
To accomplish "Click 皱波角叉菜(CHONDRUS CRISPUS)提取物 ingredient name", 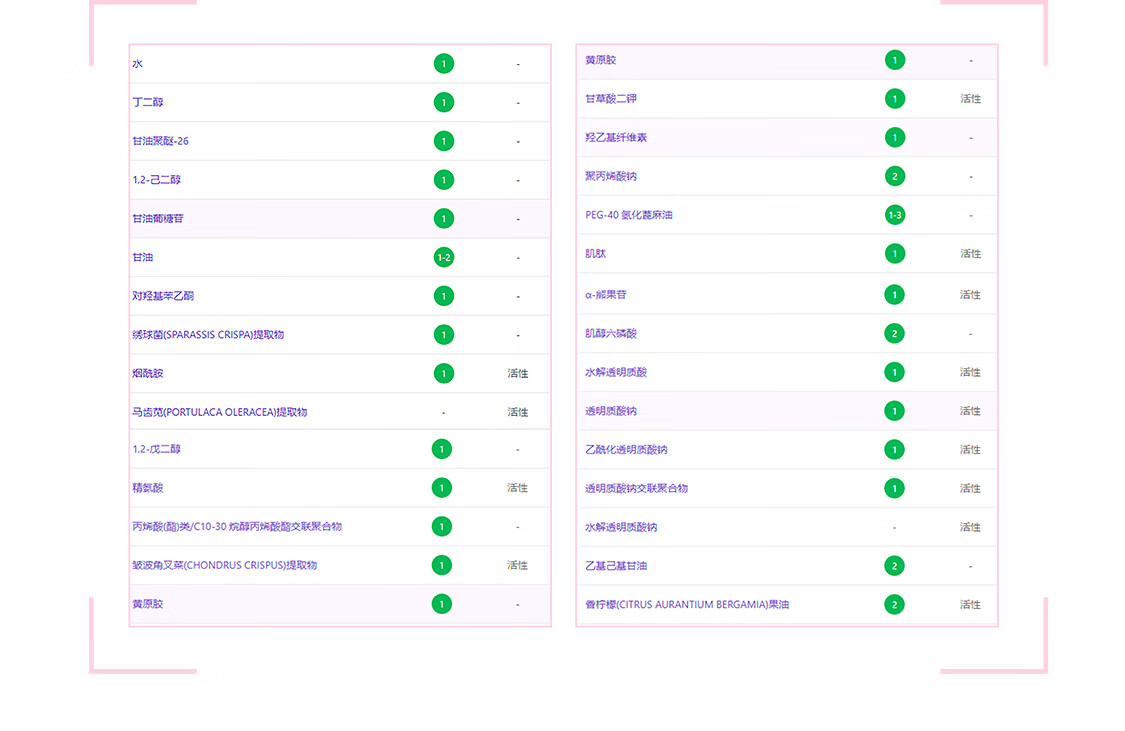I will click(x=225, y=566).
